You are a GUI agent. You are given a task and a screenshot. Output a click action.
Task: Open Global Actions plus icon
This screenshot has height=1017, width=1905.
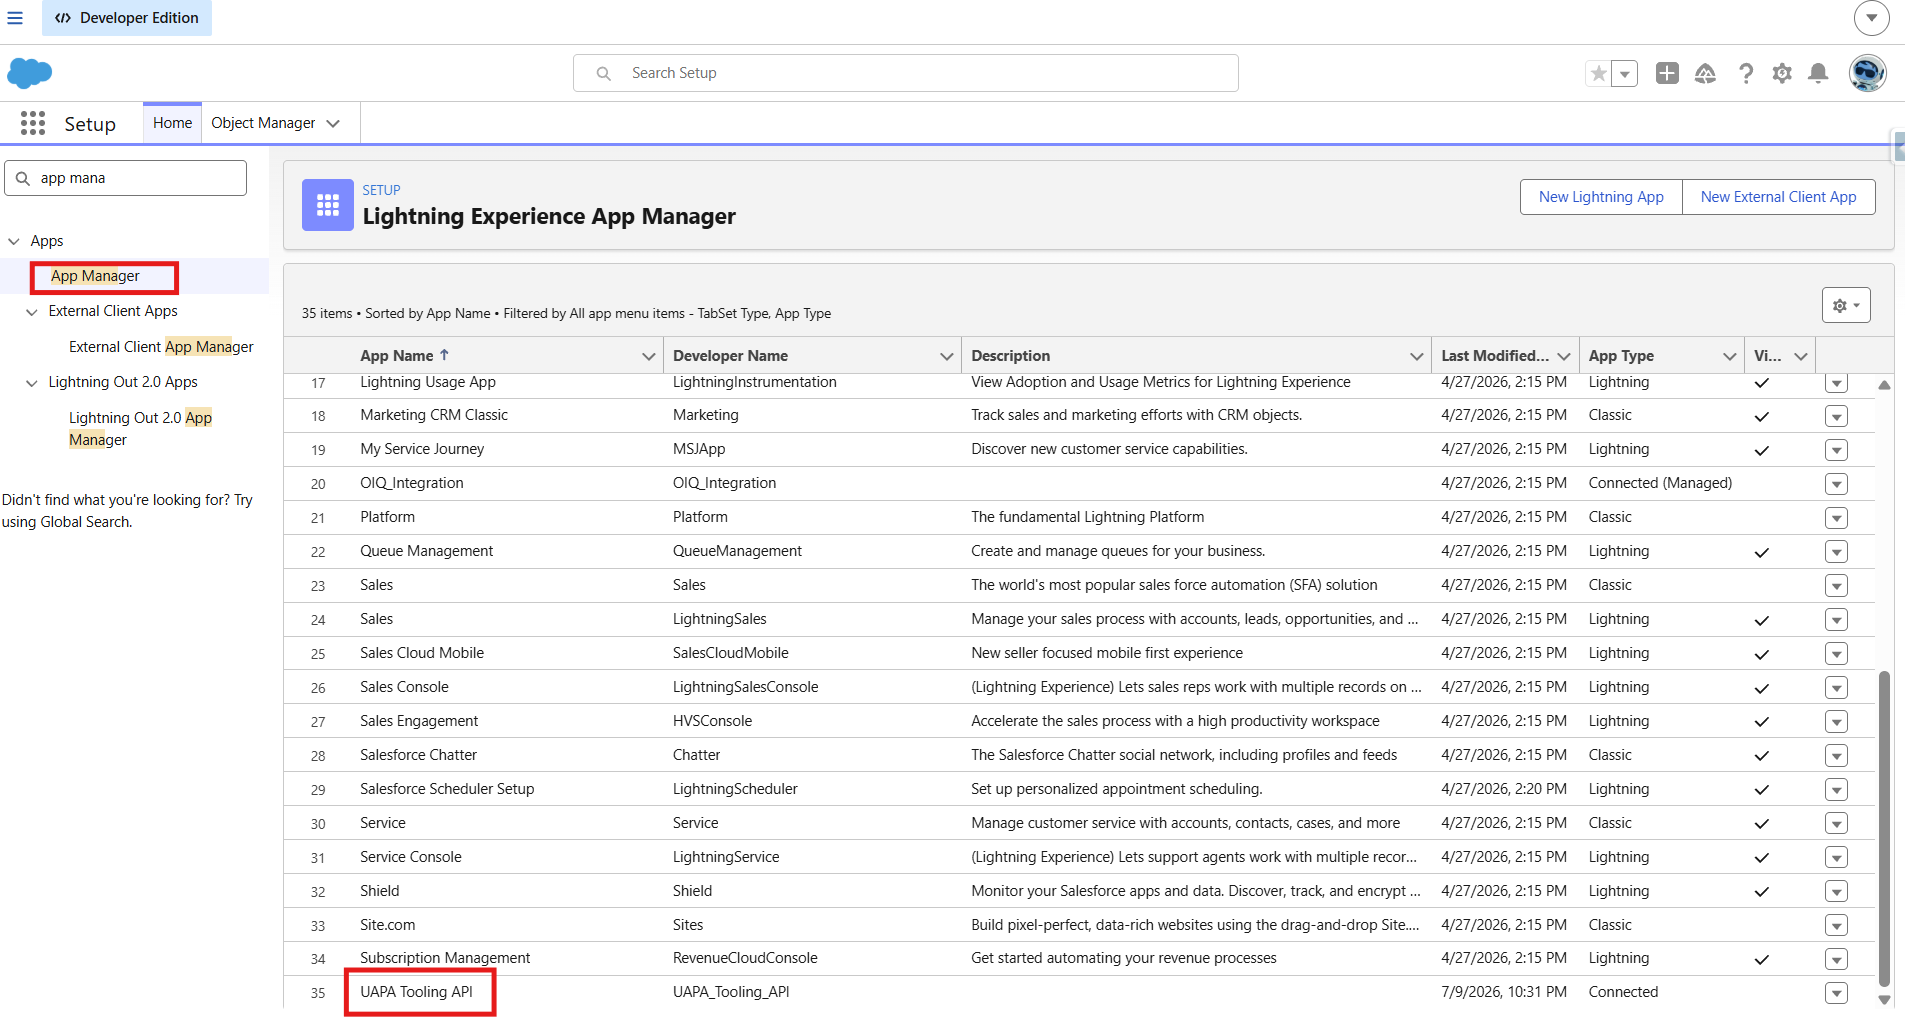(1667, 73)
